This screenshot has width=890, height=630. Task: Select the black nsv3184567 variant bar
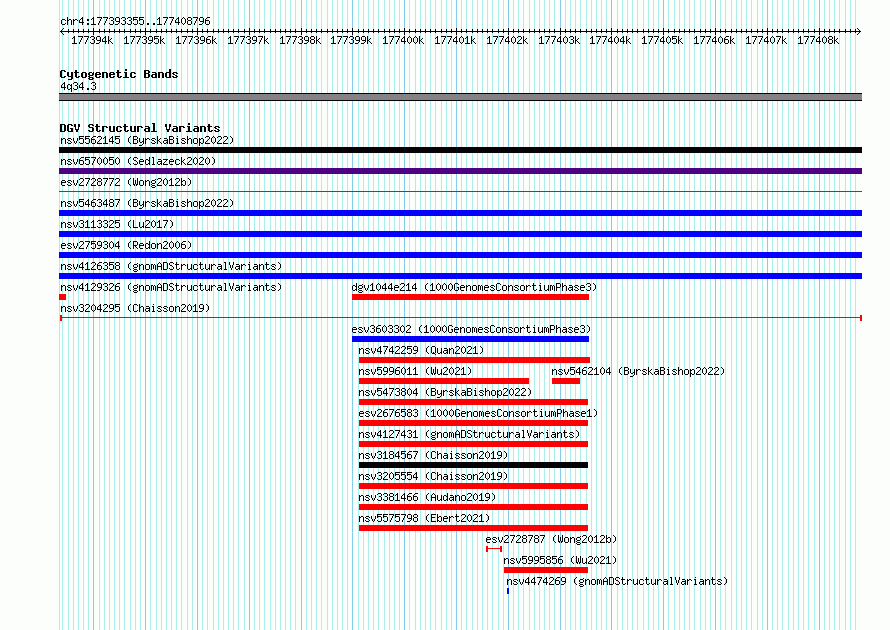click(x=473, y=465)
